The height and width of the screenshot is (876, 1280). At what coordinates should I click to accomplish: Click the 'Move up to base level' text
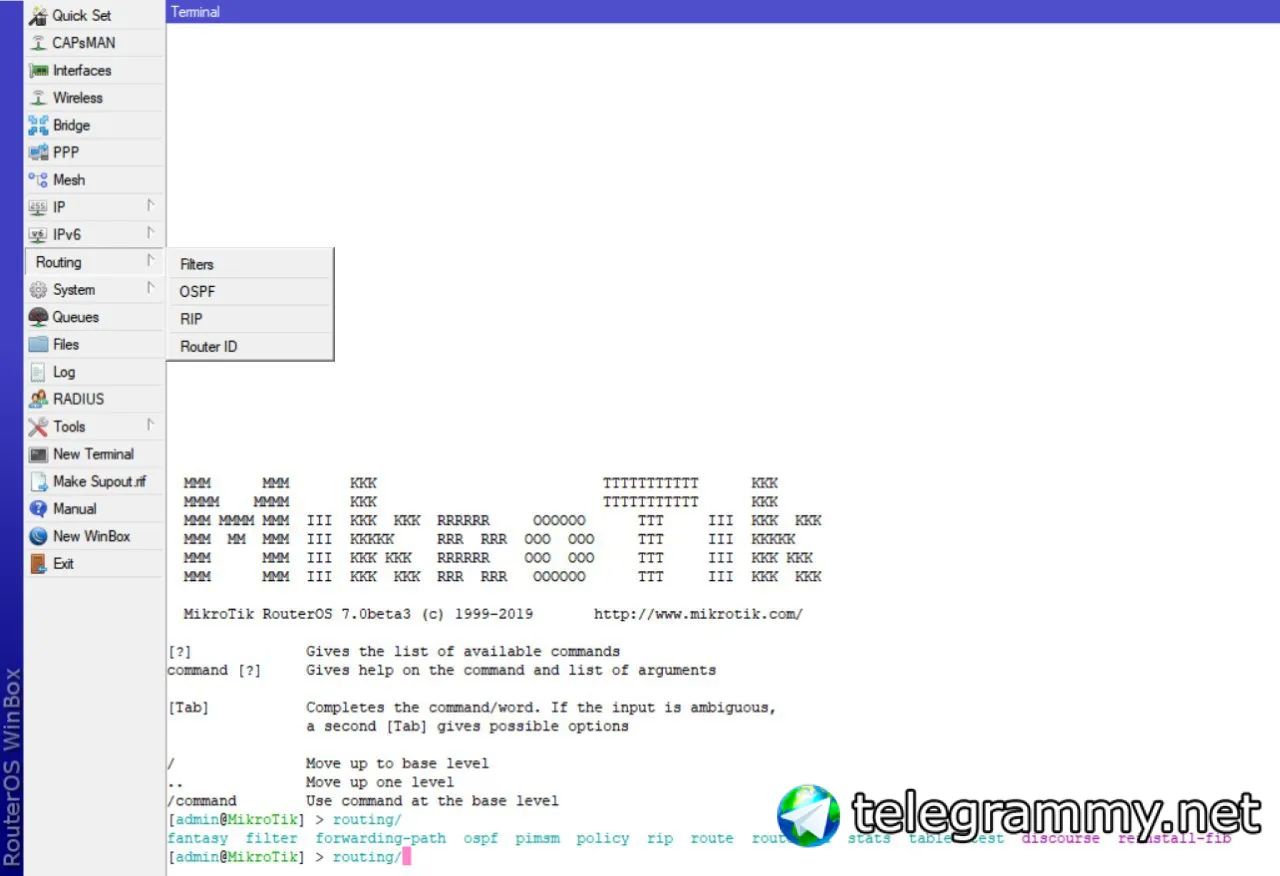pyautogui.click(x=398, y=763)
